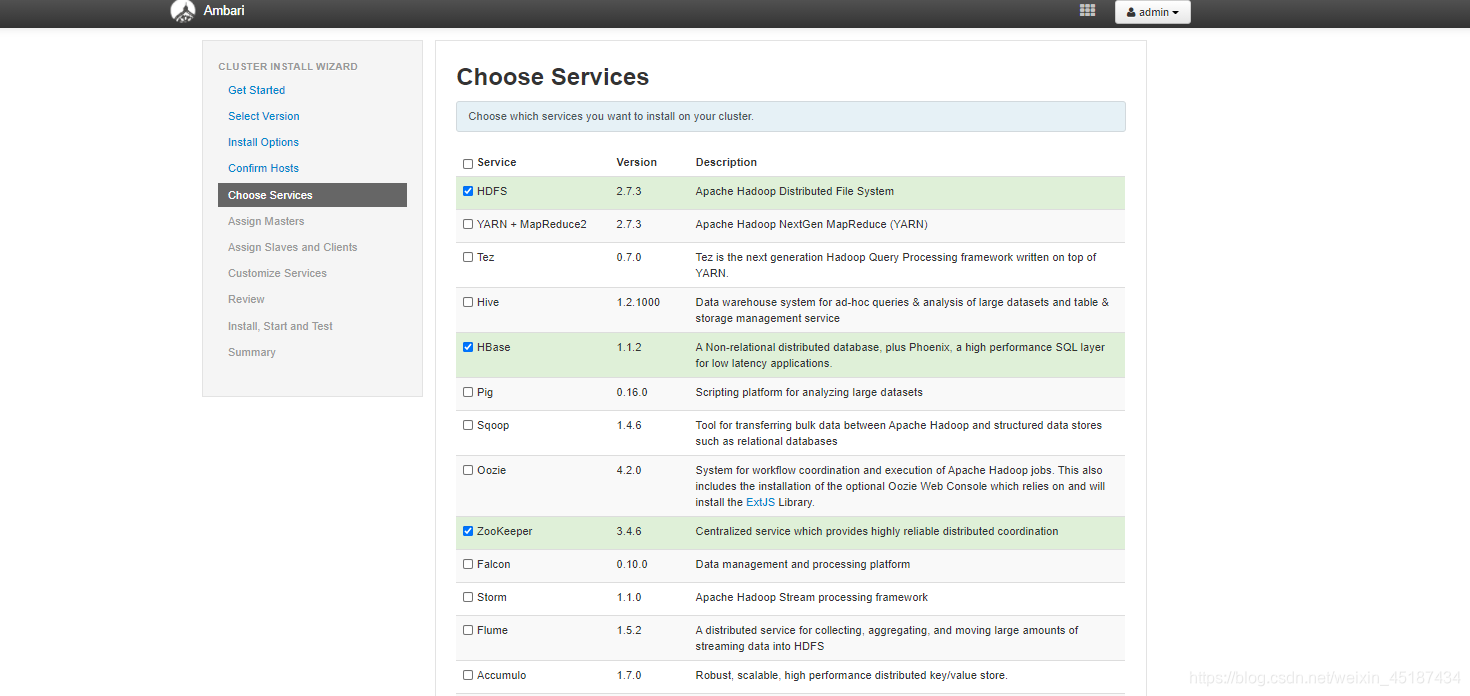
Task: Go to Select Version wizard step
Action: (x=264, y=116)
